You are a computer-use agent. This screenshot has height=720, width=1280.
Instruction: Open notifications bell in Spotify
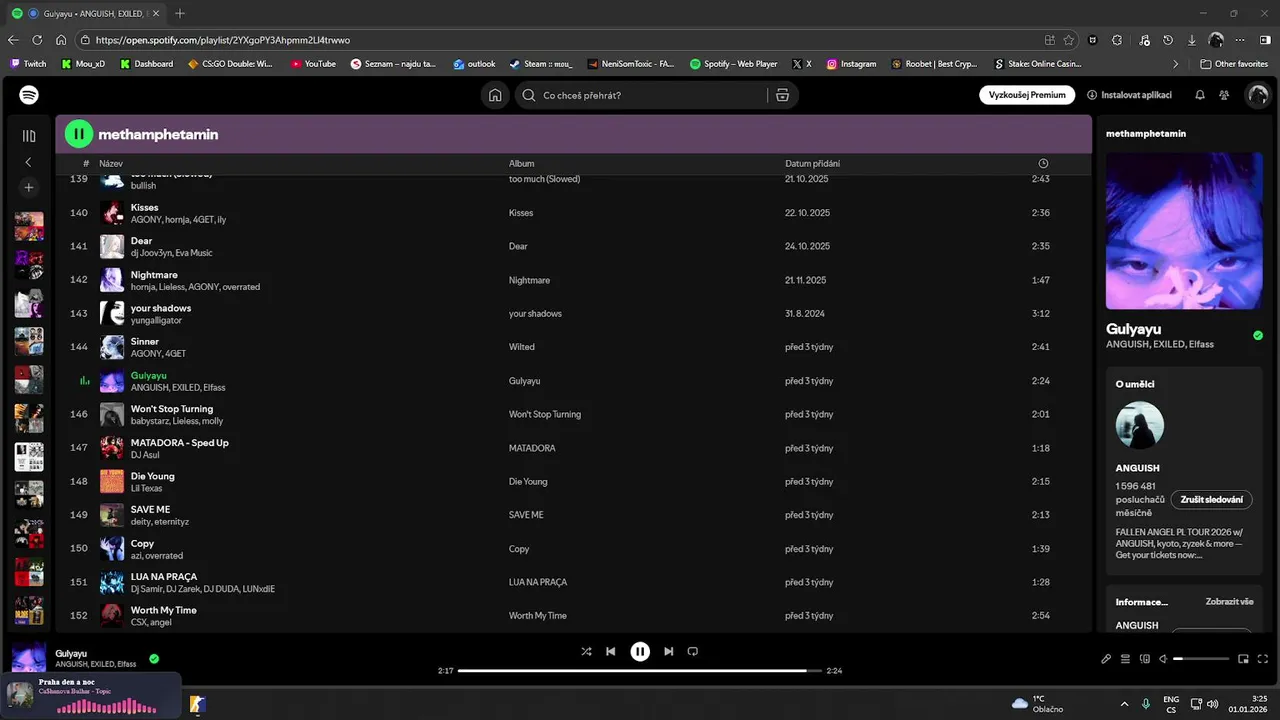(1200, 95)
